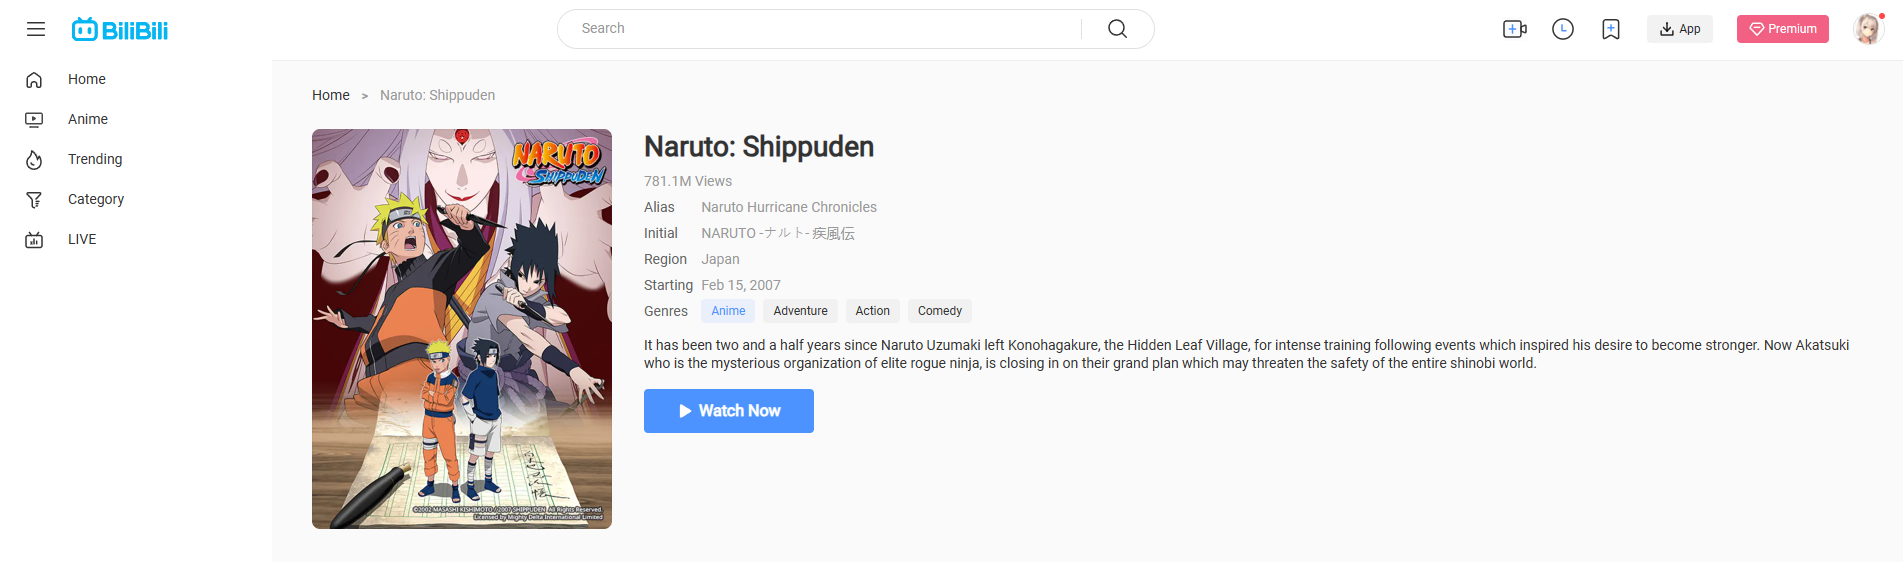
Task: Click the Trending flame icon
Action: (x=34, y=160)
